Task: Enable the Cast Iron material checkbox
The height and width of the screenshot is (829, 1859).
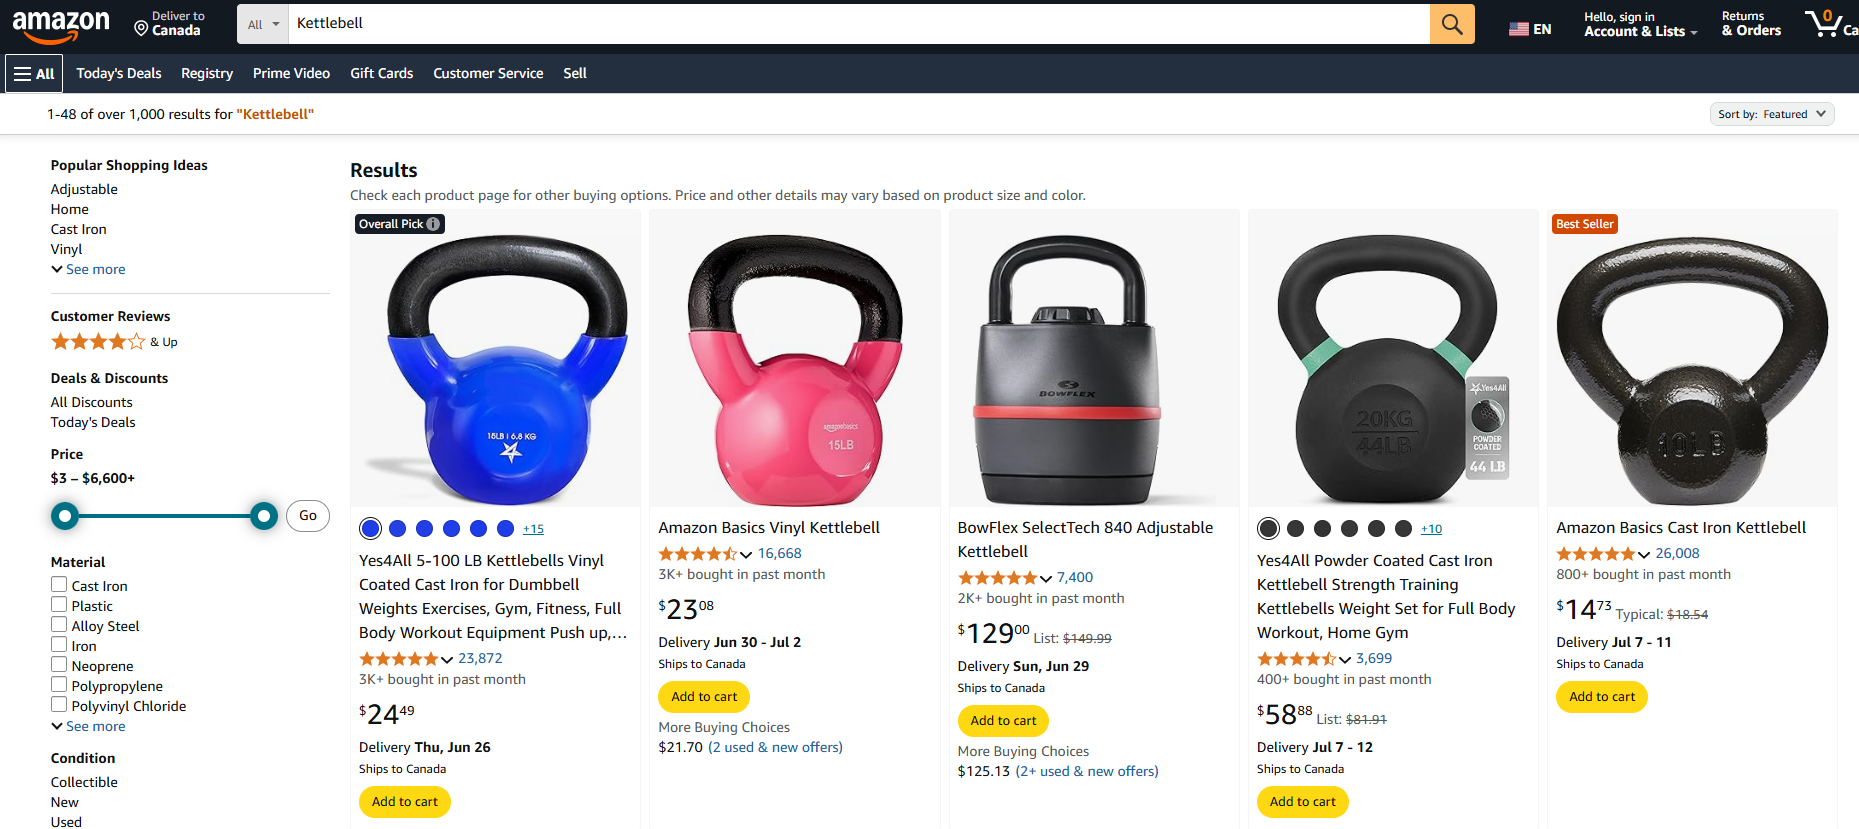Action: pos(58,584)
